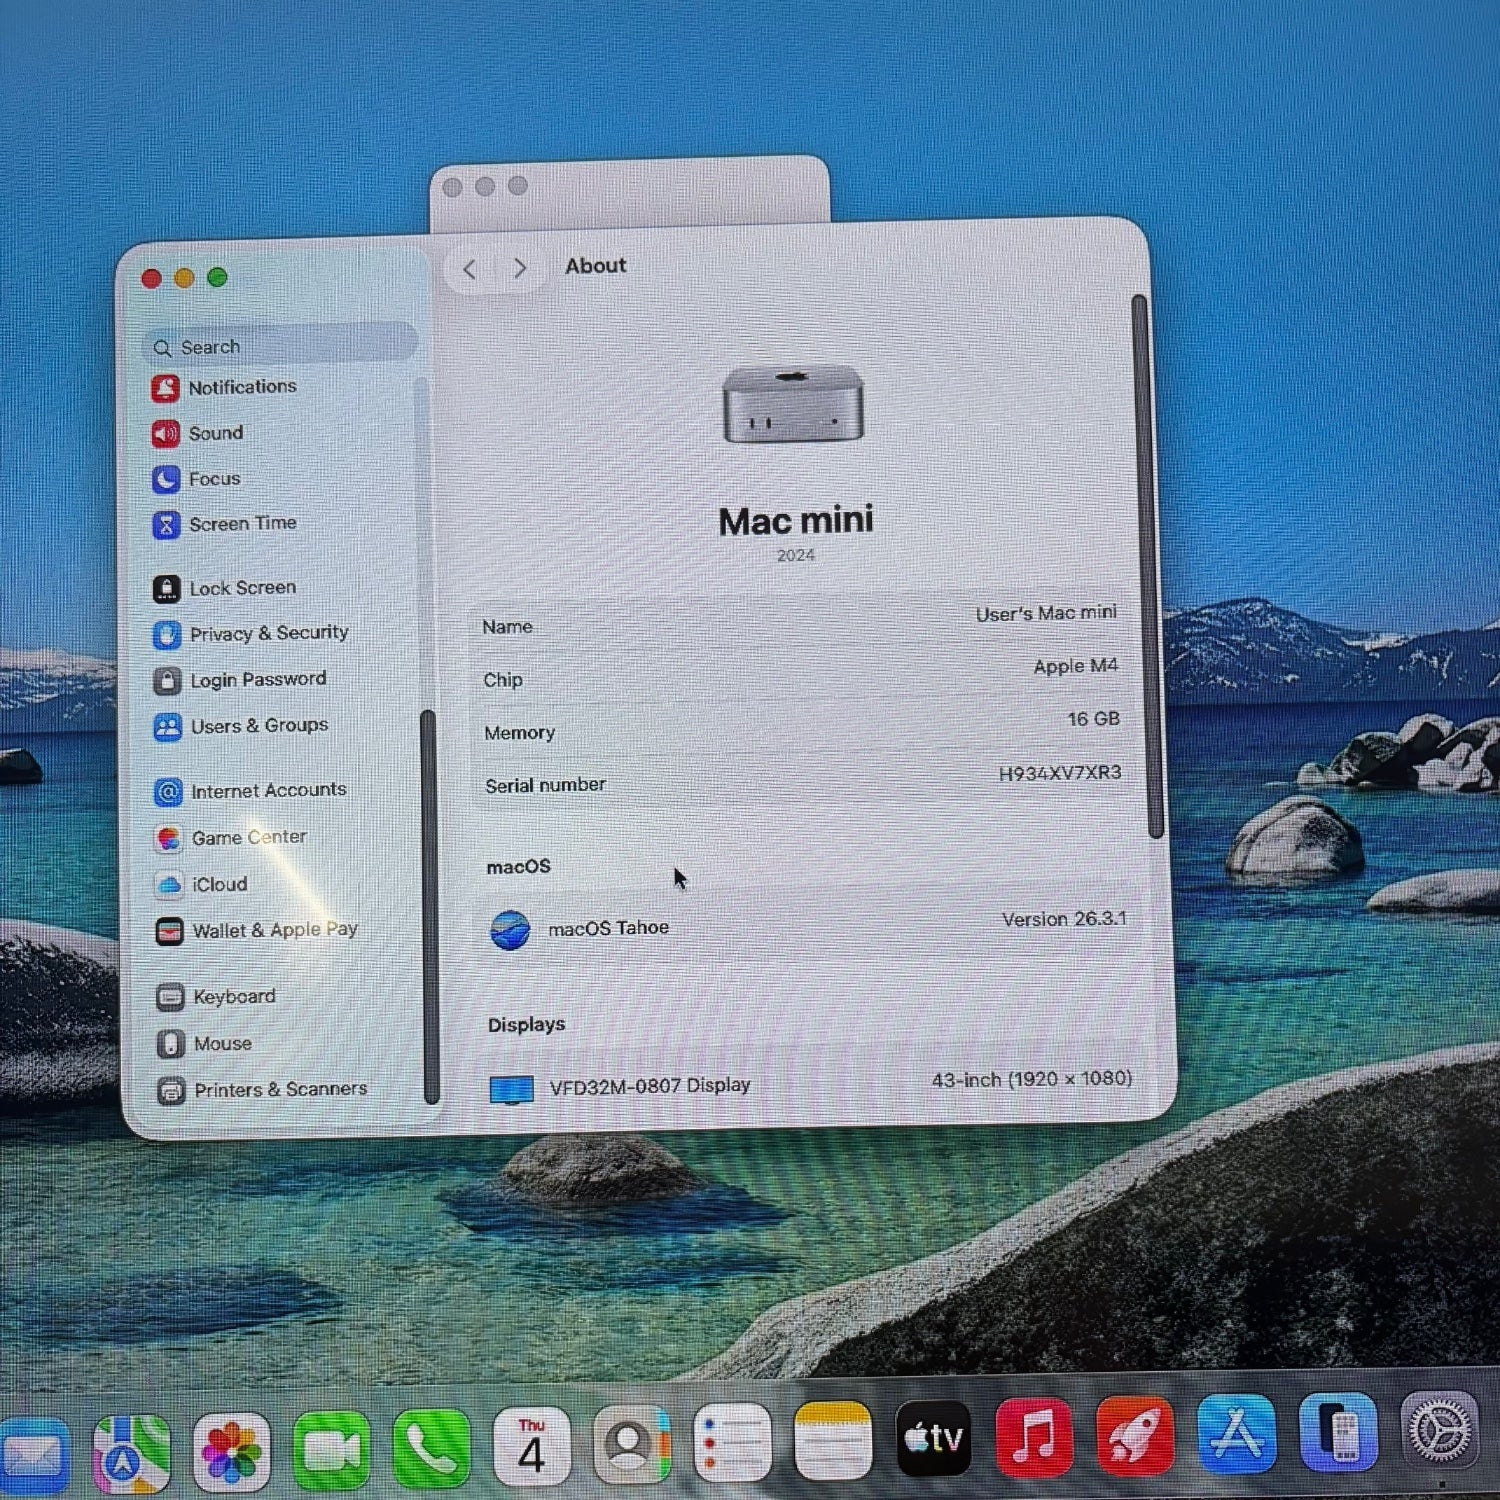Screen dimensions: 1500x1500
Task: Go to Wallet & Apple Pay settings
Action: (257, 931)
